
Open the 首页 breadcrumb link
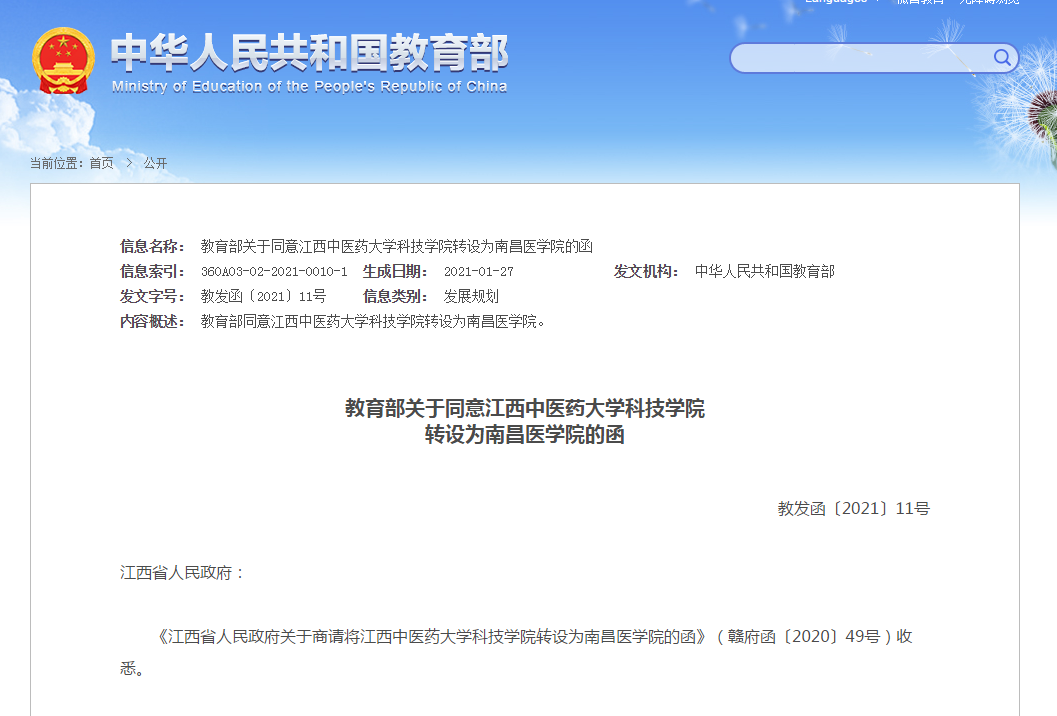pos(101,163)
